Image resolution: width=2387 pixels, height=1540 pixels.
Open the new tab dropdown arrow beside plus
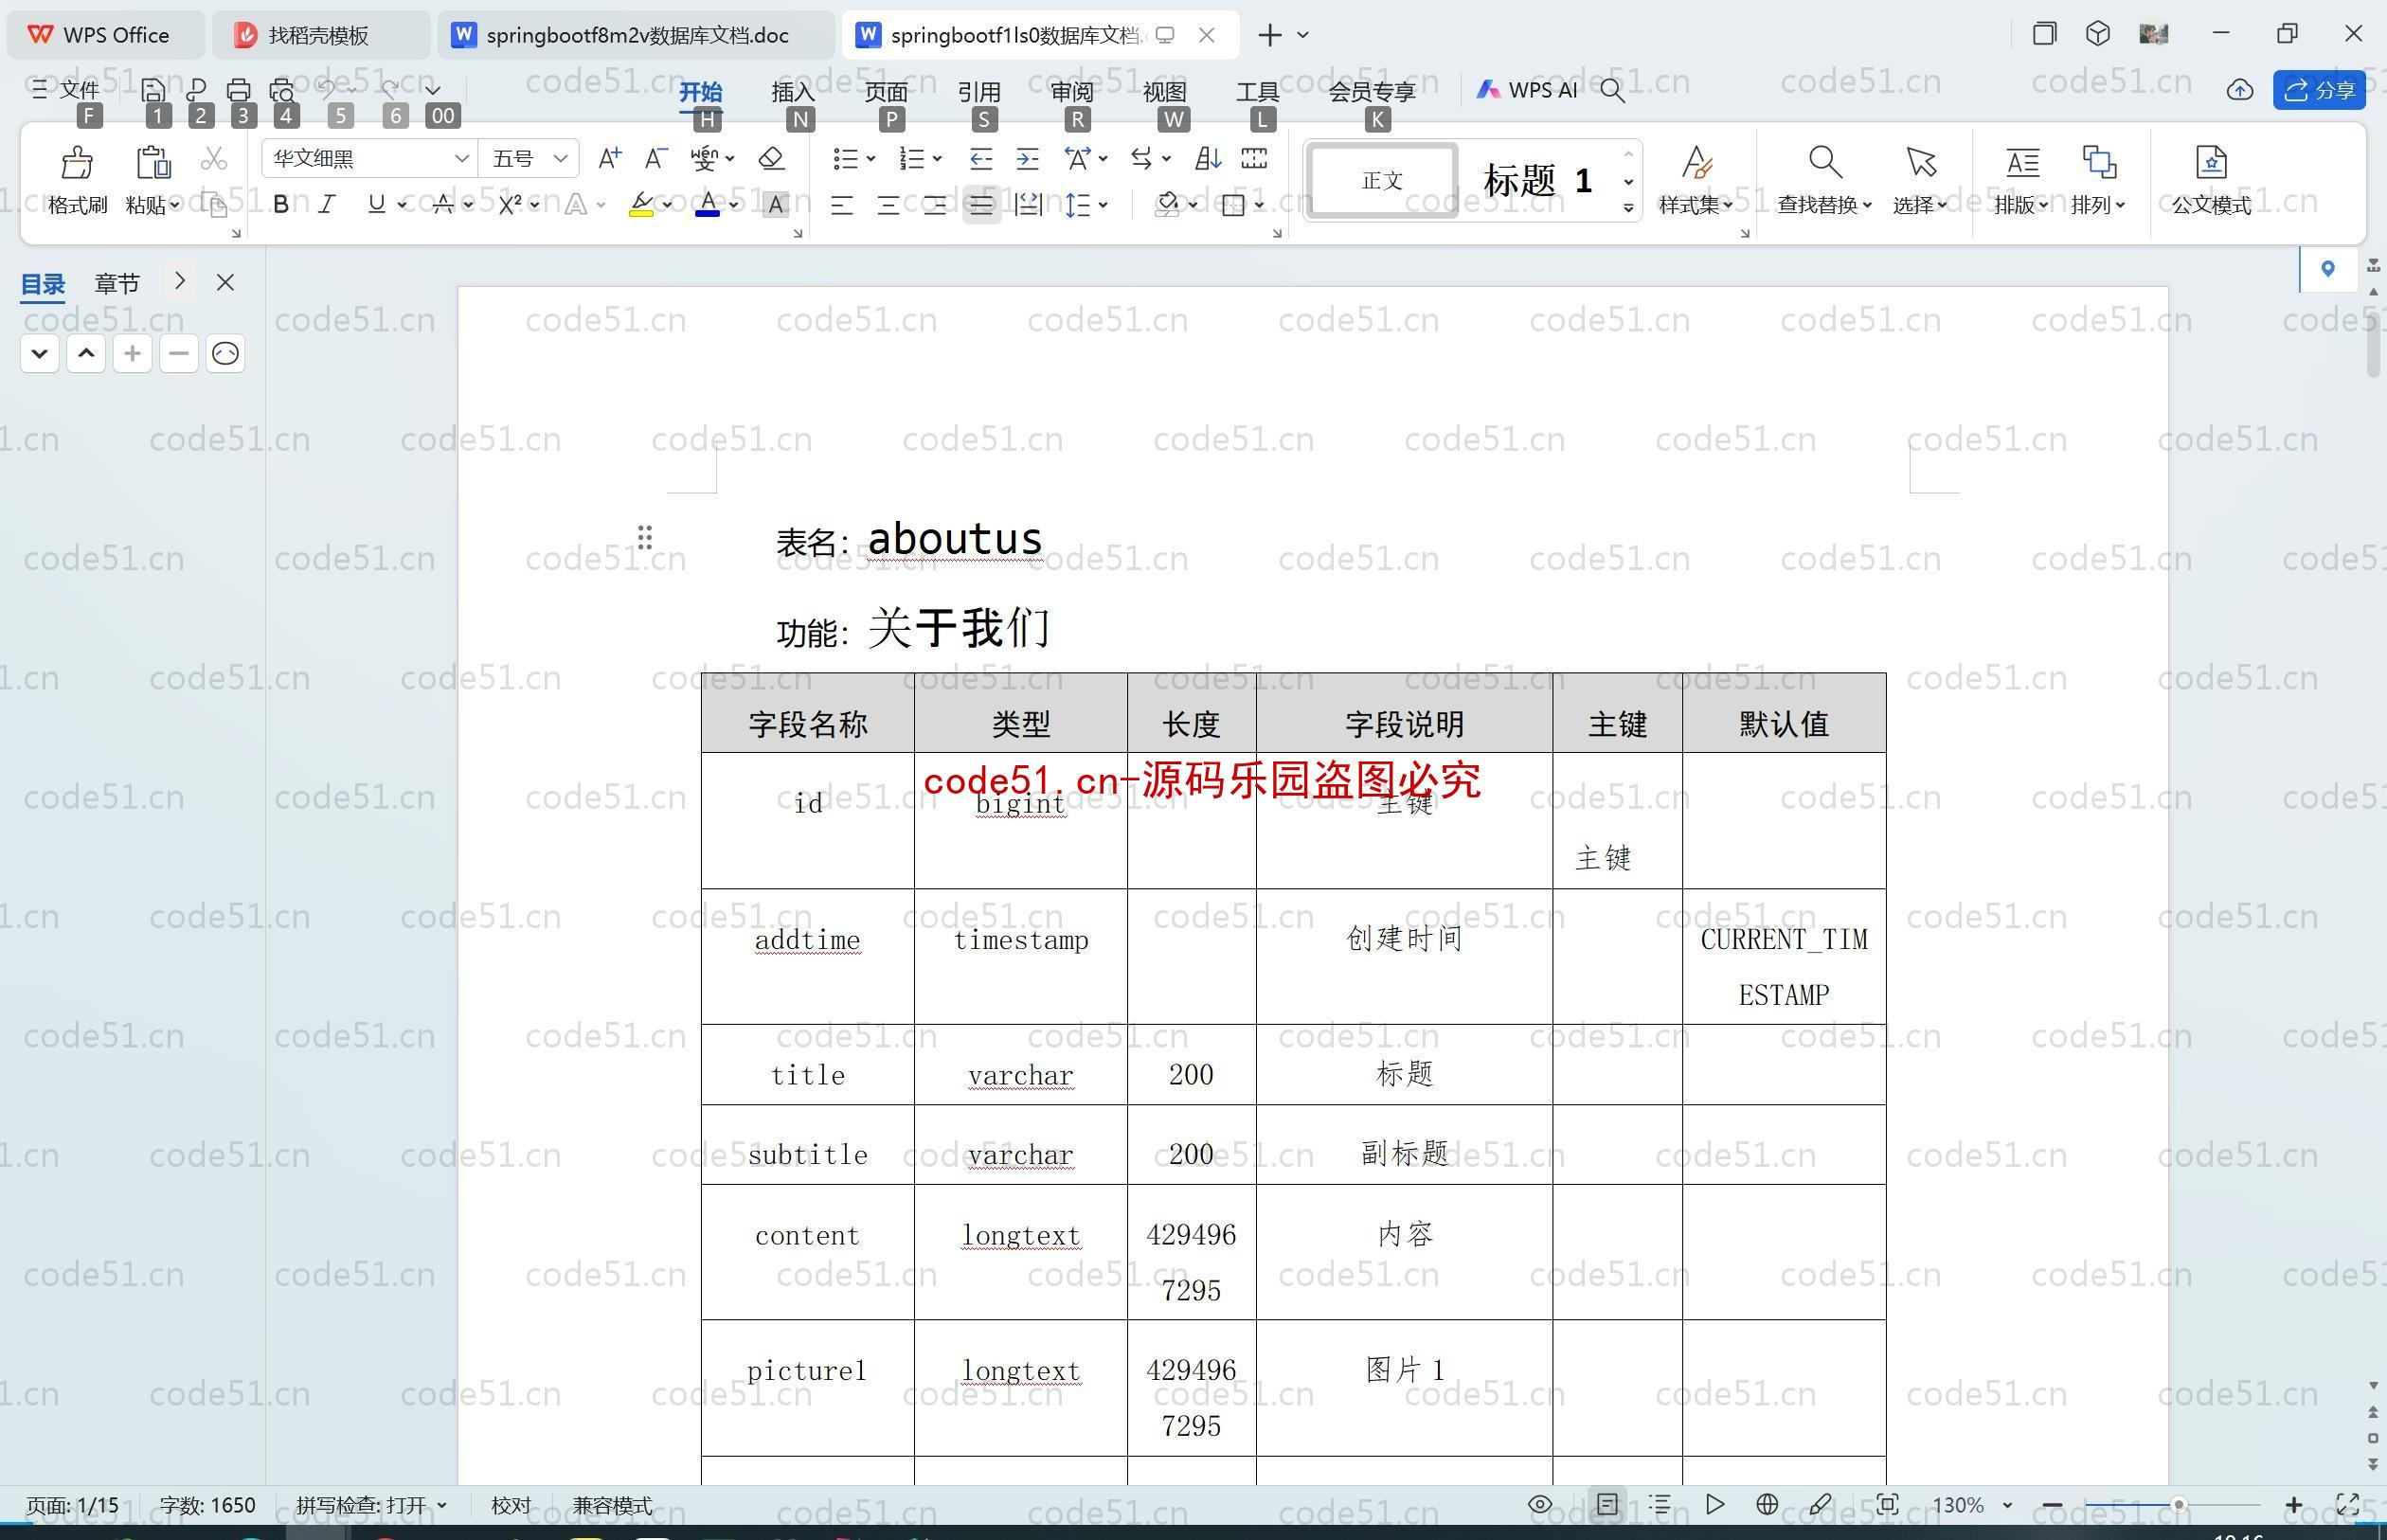(x=1303, y=35)
